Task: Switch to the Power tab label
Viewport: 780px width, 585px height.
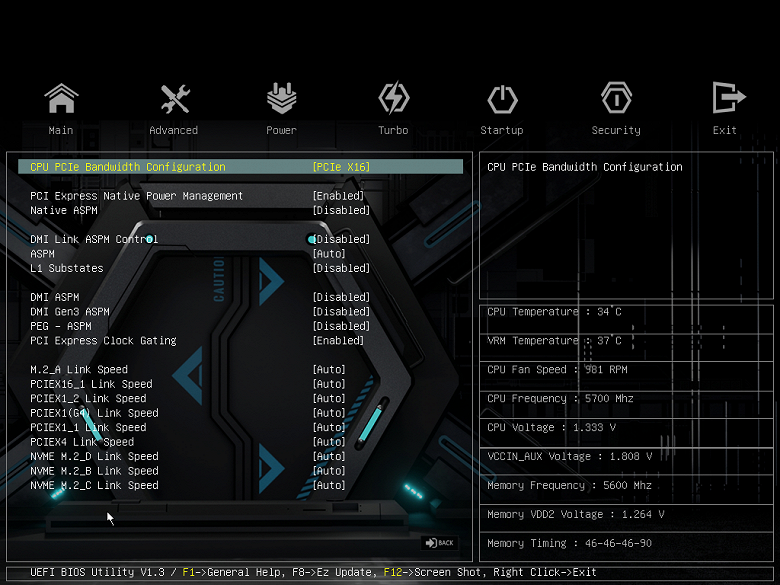Action: 281,130
